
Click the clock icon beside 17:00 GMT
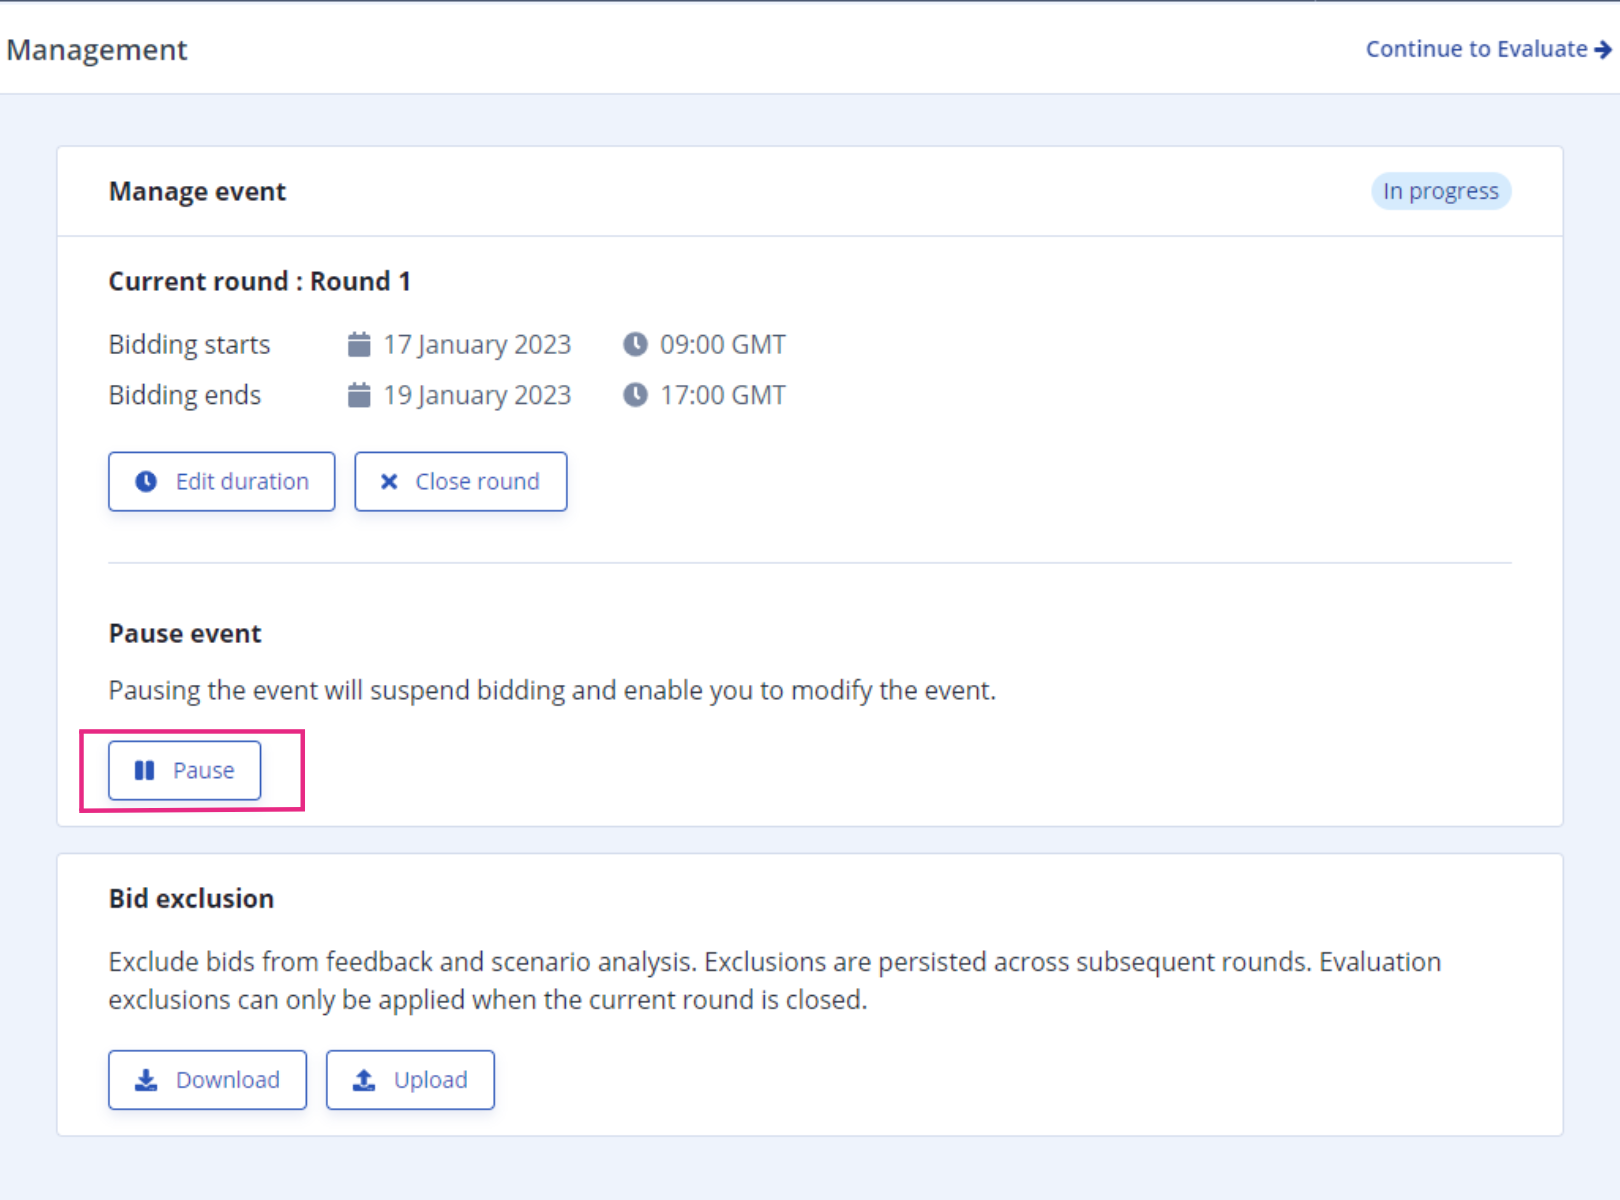pos(635,395)
